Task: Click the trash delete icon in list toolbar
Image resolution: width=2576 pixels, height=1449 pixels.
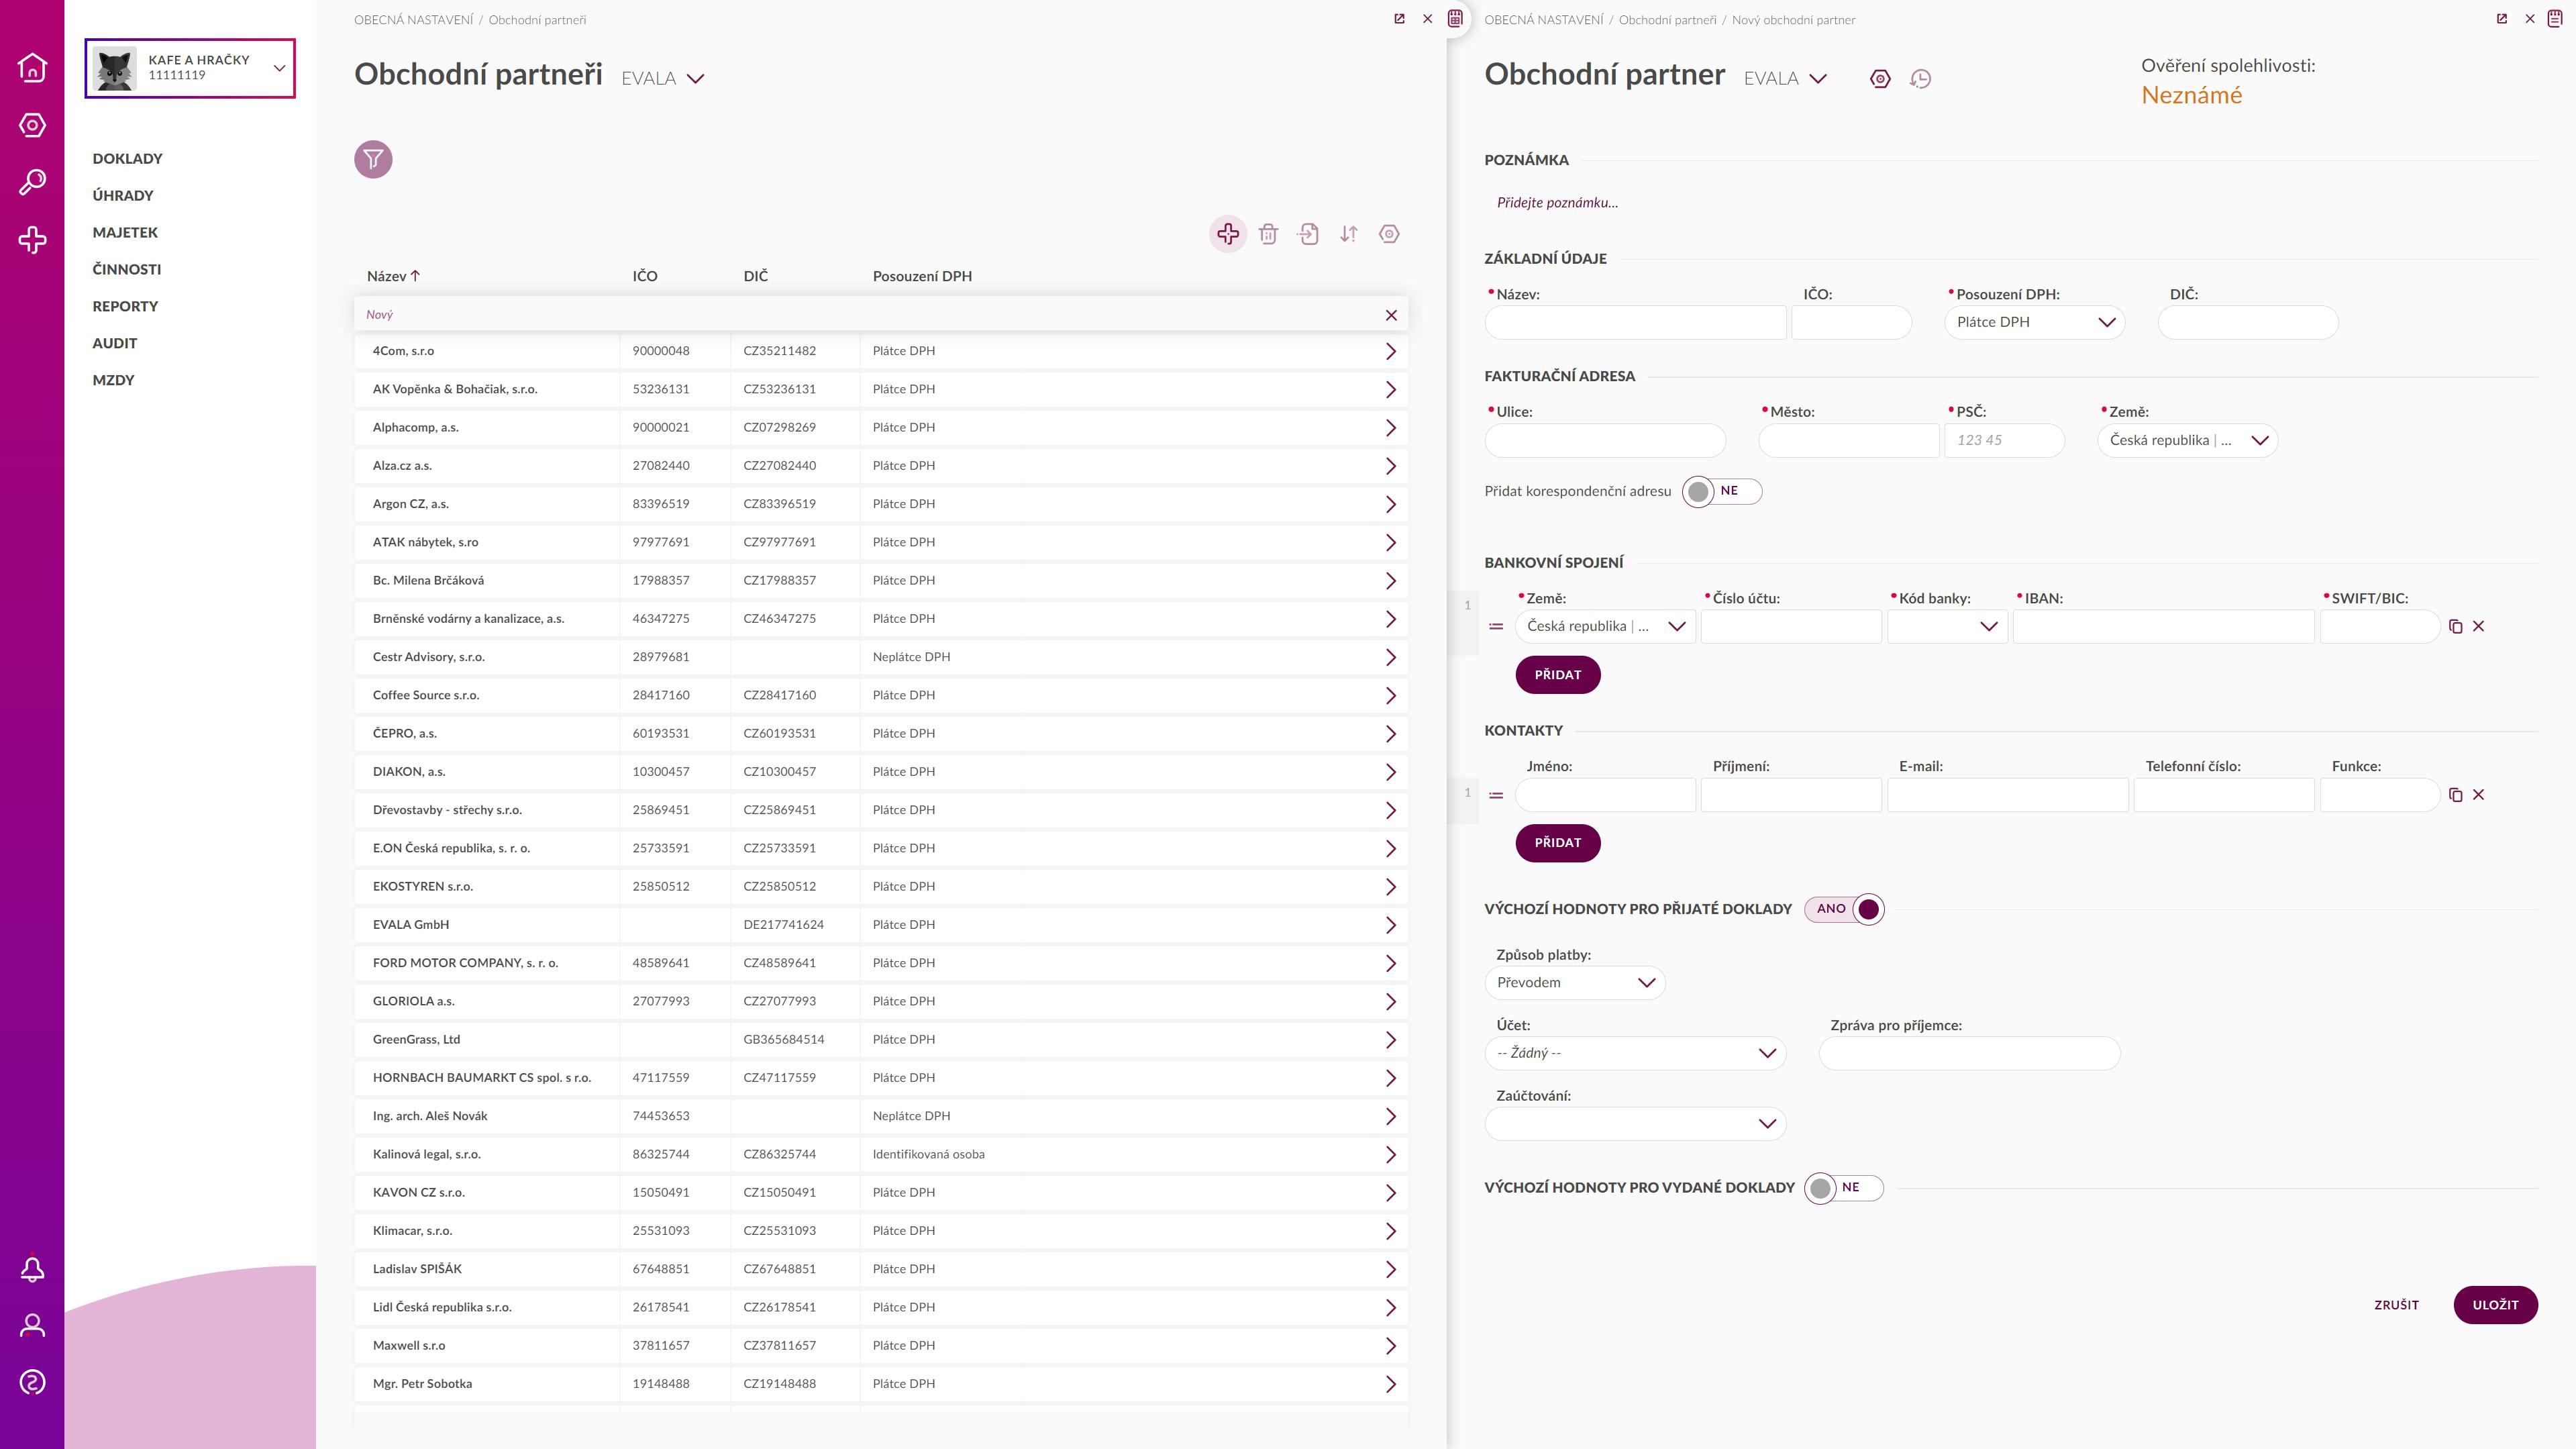Action: 1268,234
